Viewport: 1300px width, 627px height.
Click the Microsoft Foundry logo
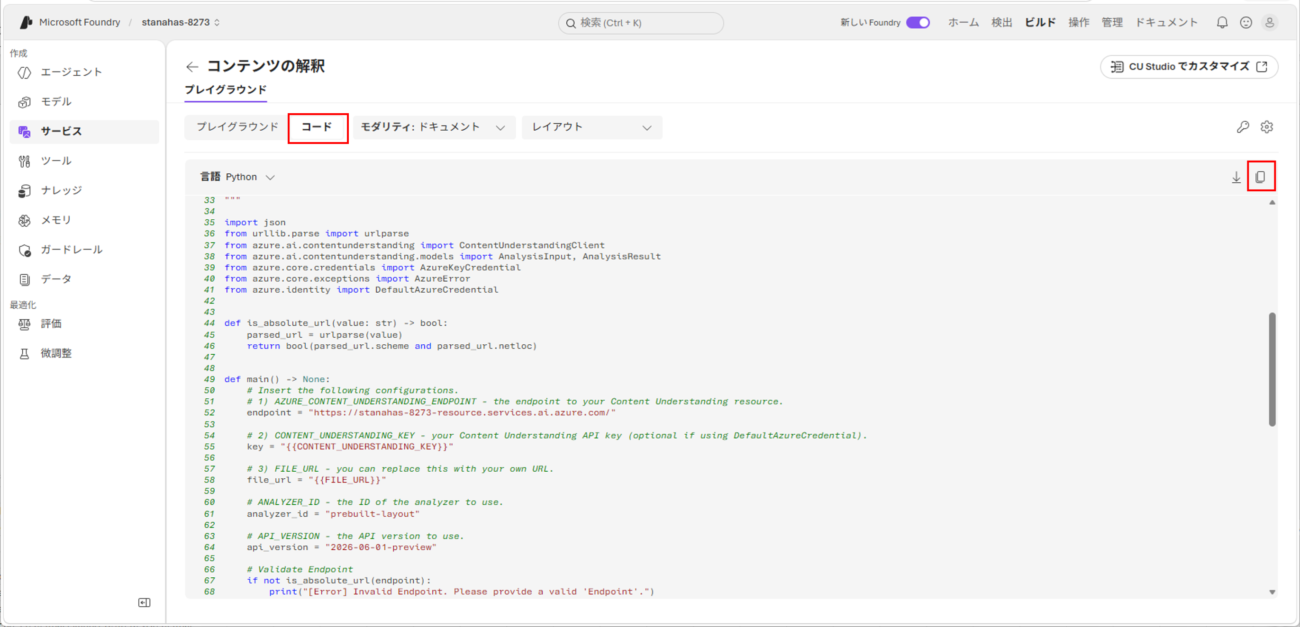[x=27, y=22]
